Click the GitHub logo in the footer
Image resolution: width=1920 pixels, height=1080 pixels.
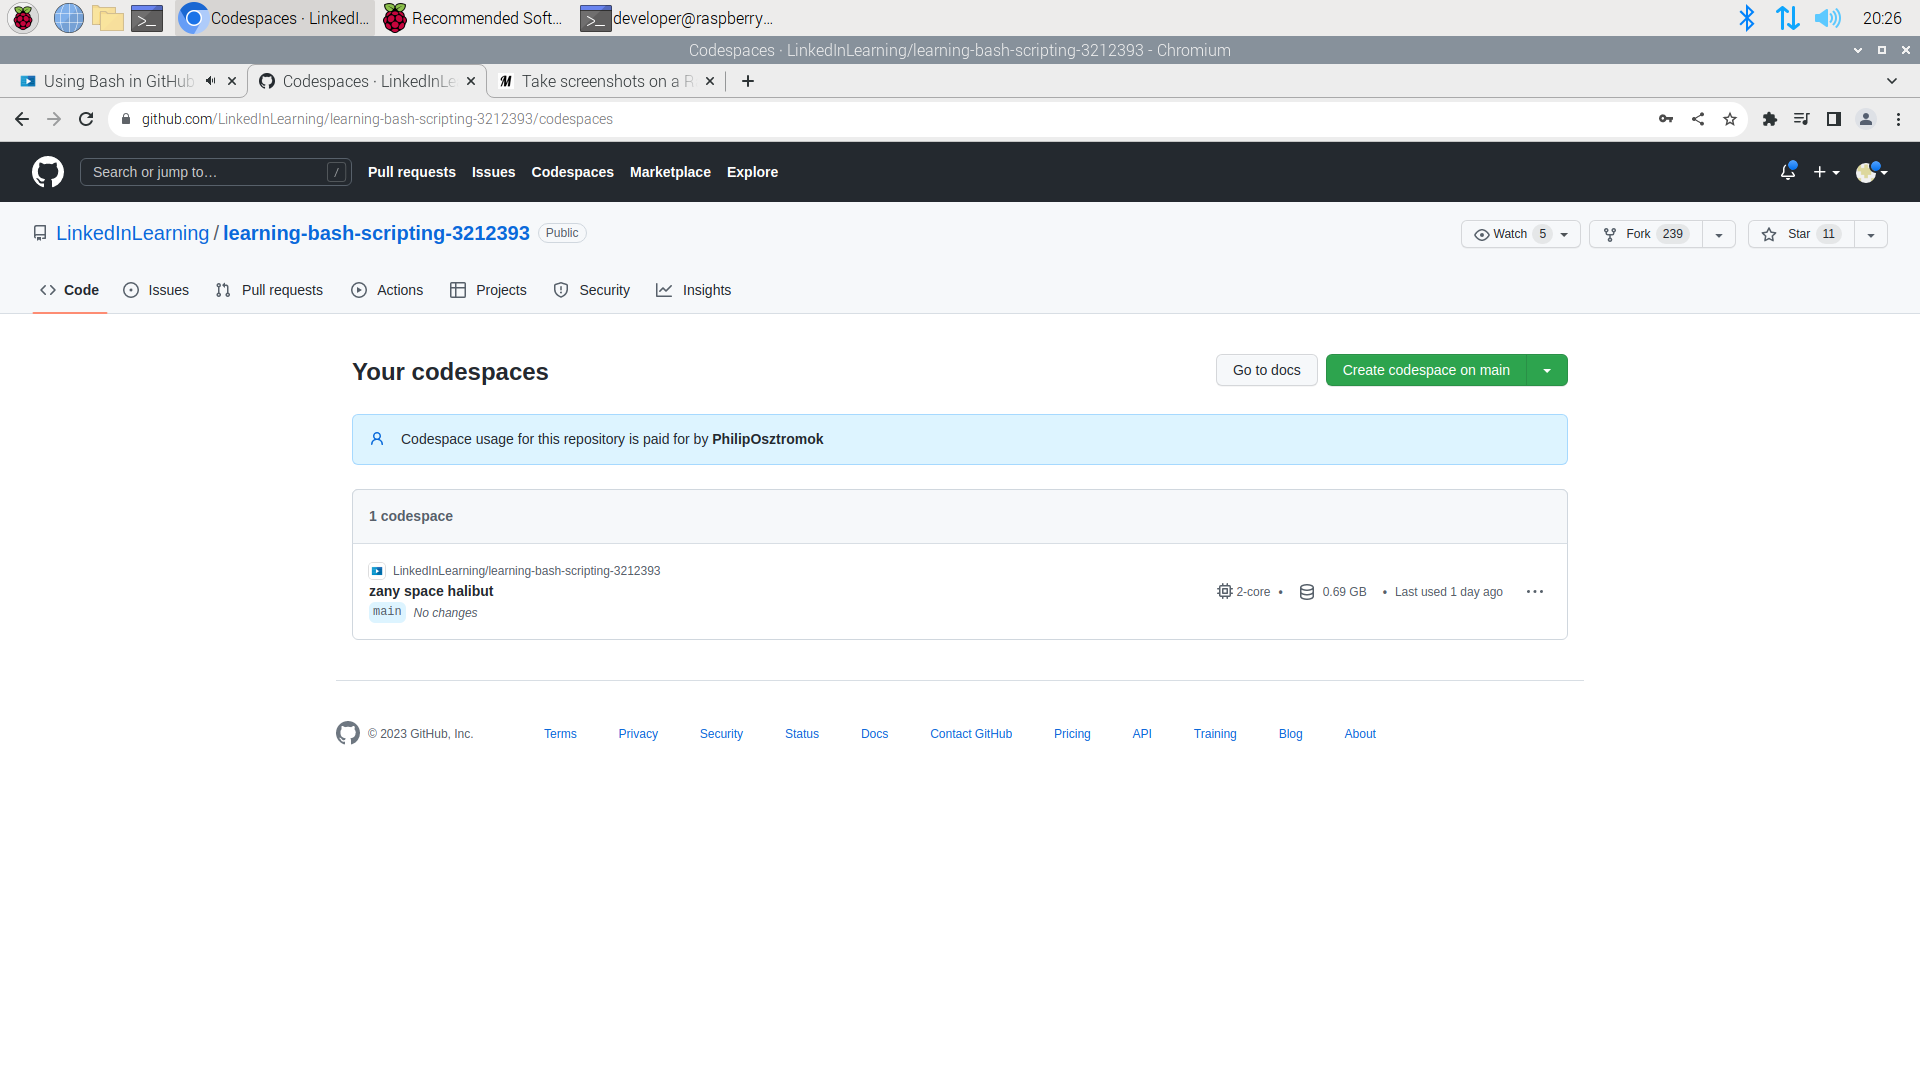click(348, 733)
